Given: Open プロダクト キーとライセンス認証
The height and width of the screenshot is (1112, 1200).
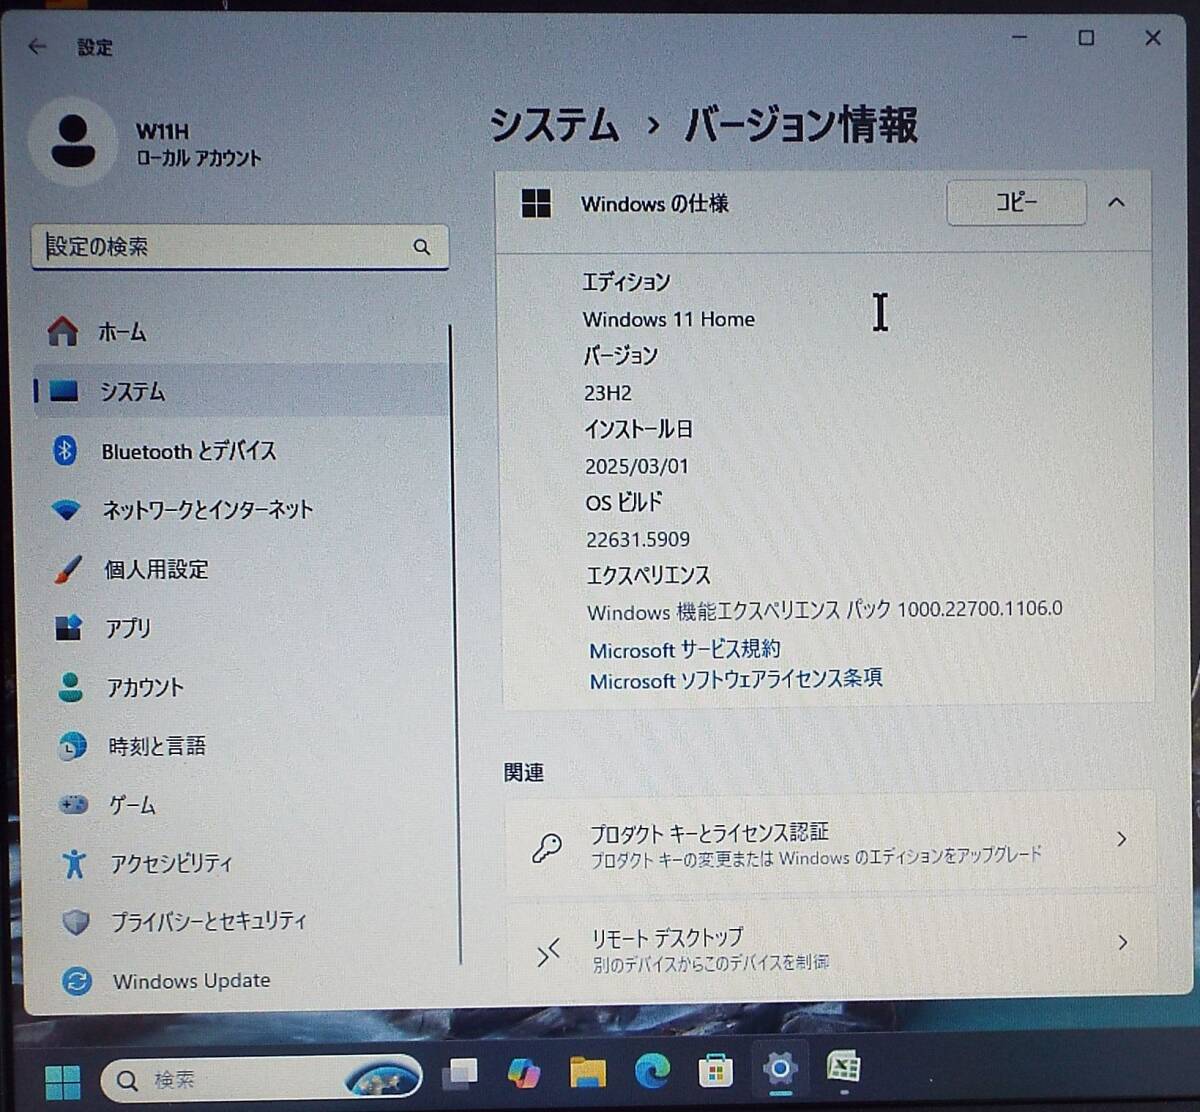Looking at the screenshot, I should point(830,842).
